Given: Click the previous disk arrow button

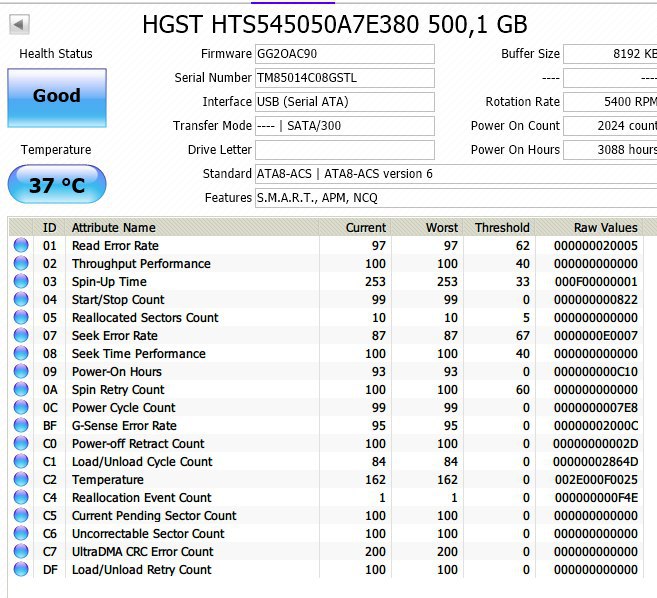Looking at the screenshot, I should click(19, 24).
